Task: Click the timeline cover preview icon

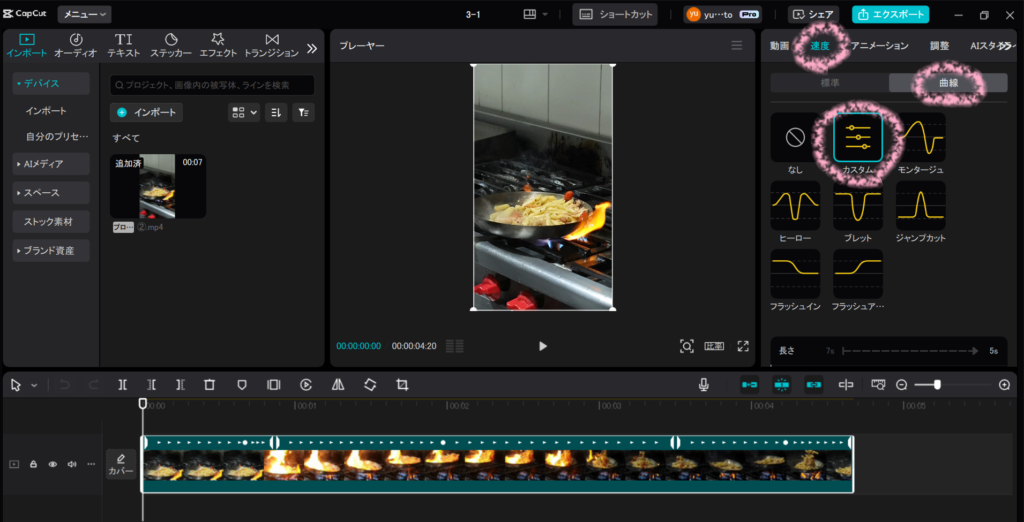Action: point(878,385)
